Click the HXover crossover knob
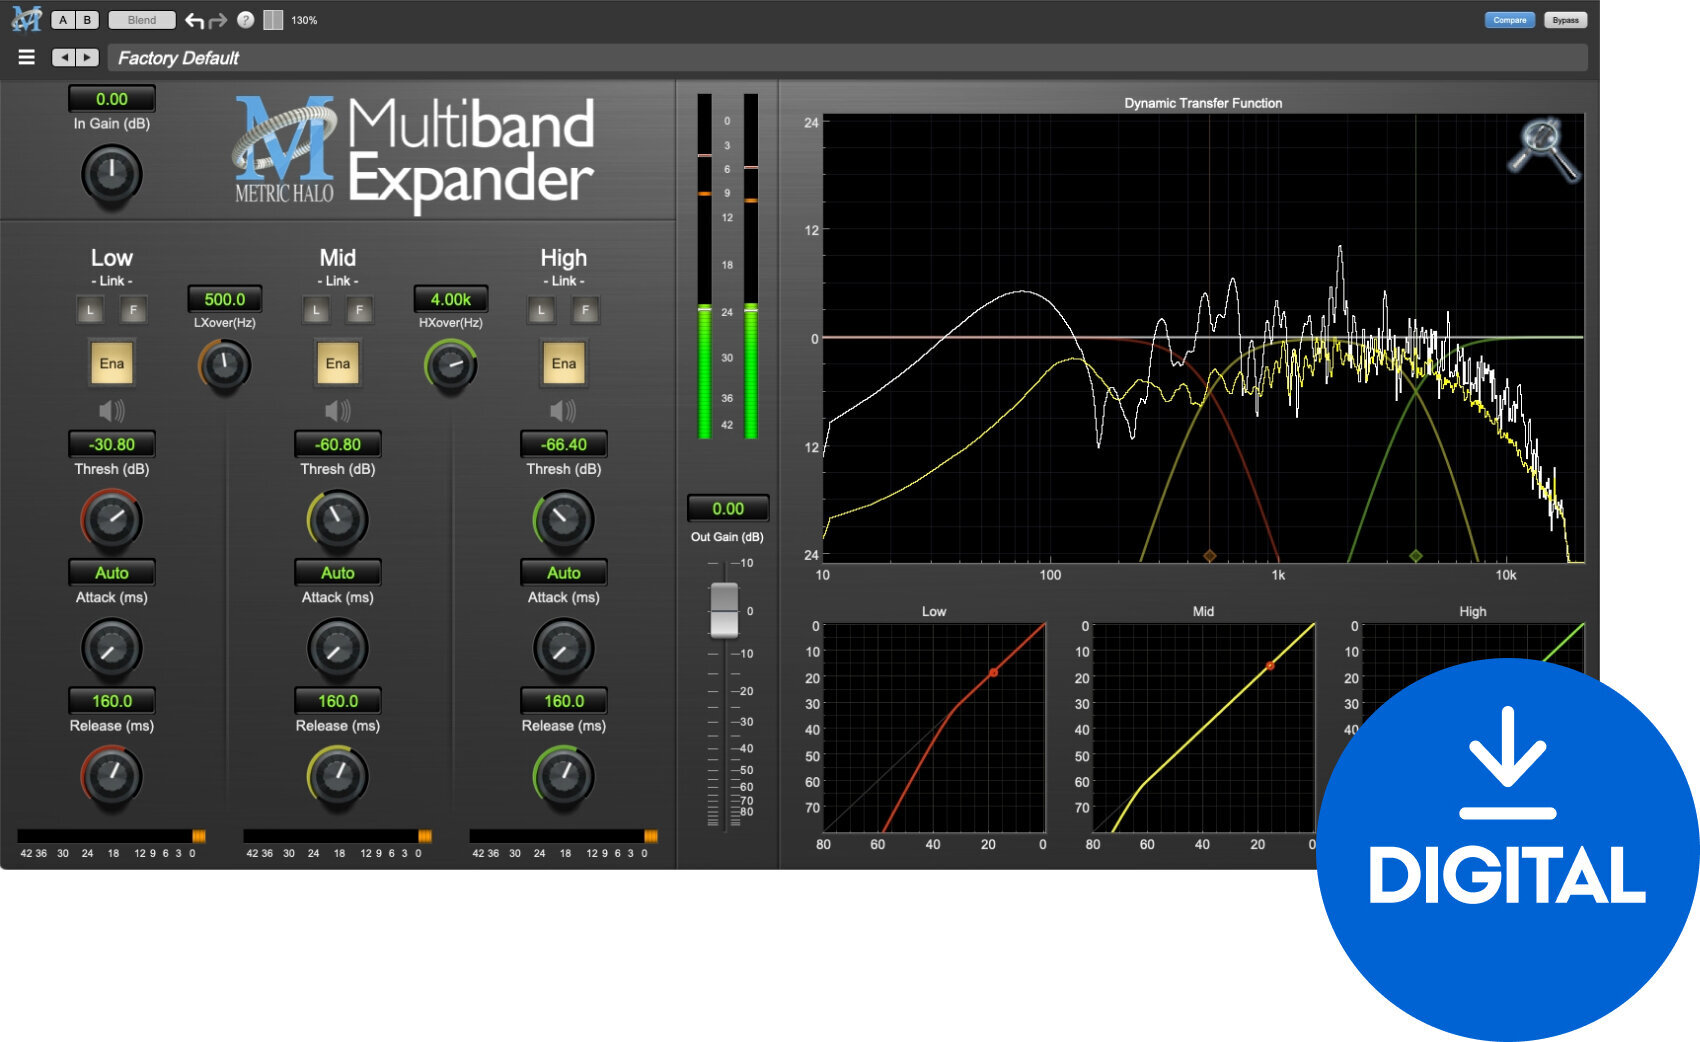1700x1042 pixels. click(x=451, y=366)
